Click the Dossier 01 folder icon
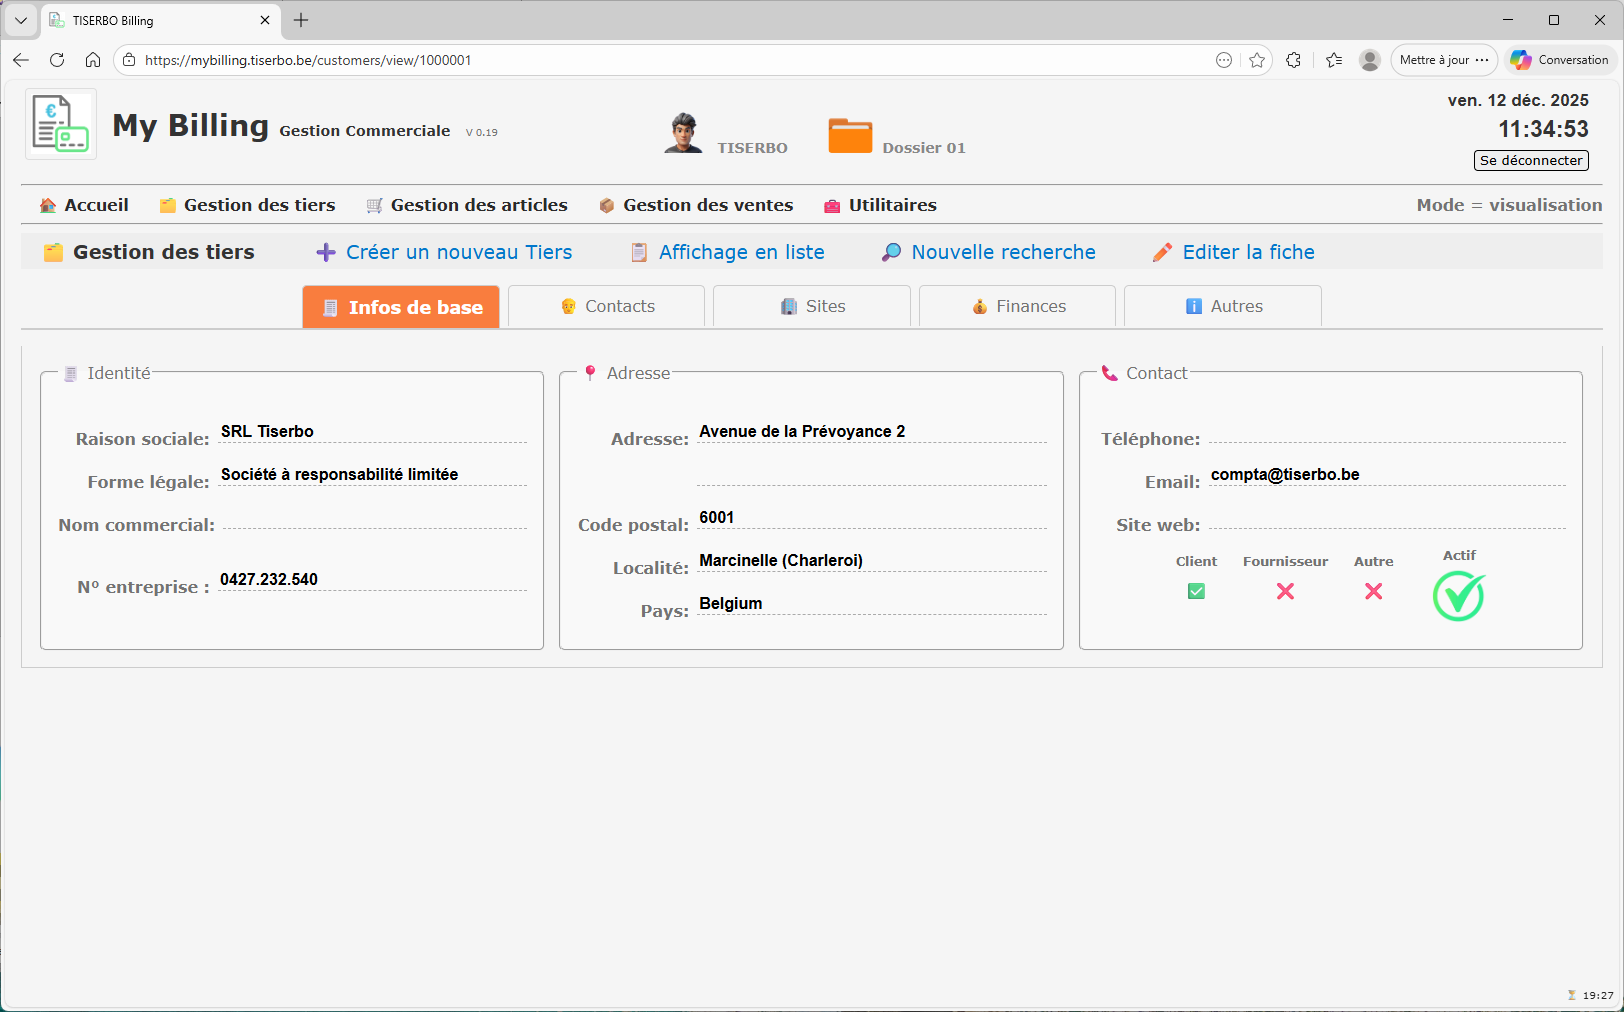1624x1012 pixels. pyautogui.click(x=850, y=135)
